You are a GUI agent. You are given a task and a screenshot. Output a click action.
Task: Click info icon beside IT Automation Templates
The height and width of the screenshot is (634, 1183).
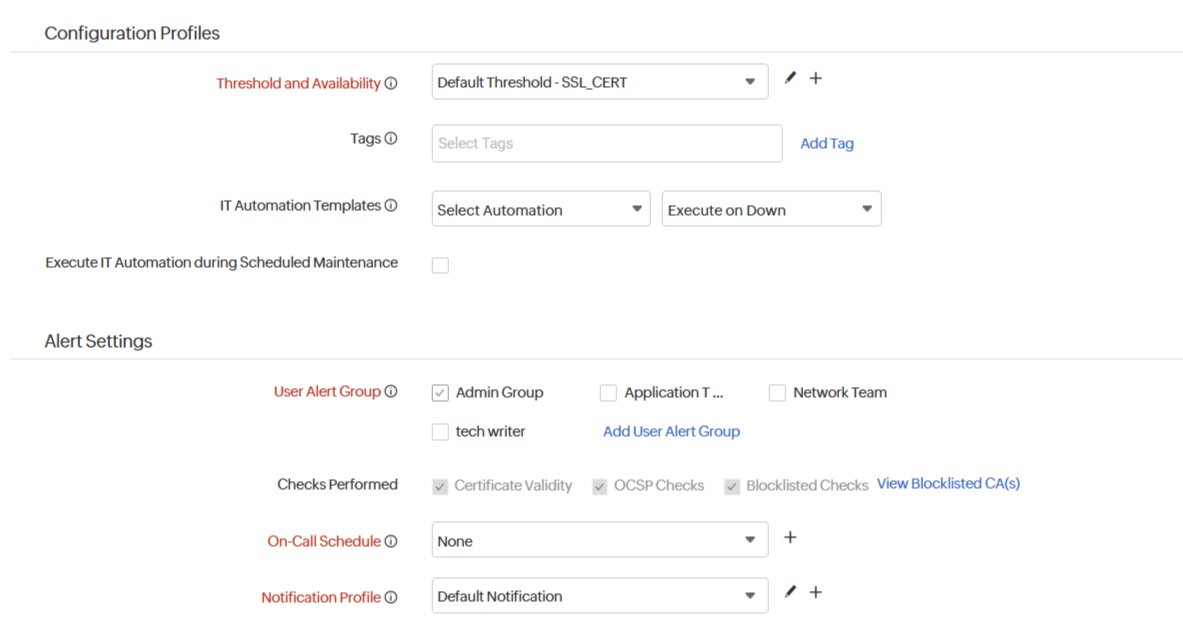(391, 206)
